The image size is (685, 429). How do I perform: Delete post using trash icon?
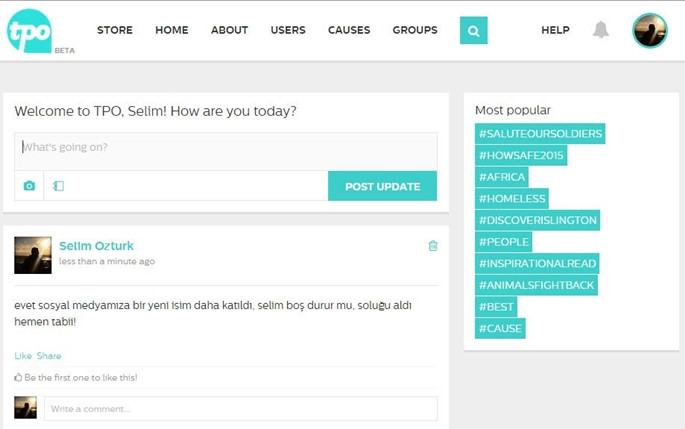click(x=433, y=246)
